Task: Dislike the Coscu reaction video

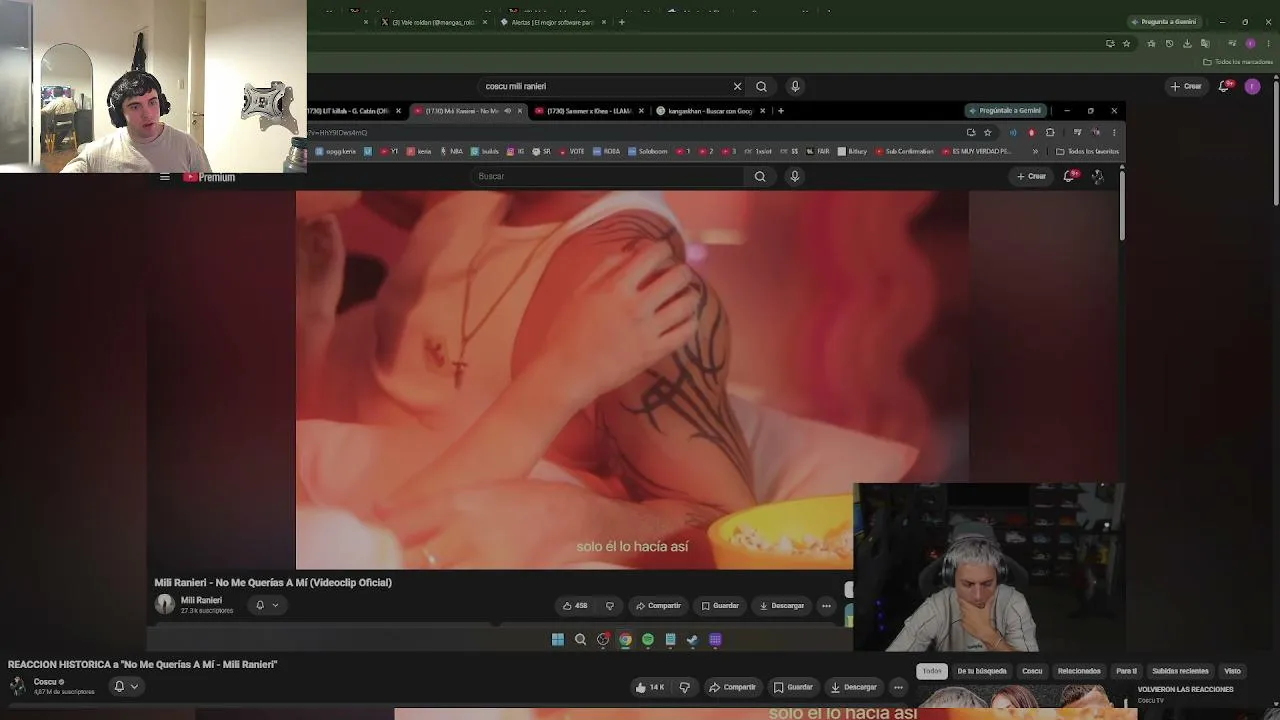Action: coord(685,687)
